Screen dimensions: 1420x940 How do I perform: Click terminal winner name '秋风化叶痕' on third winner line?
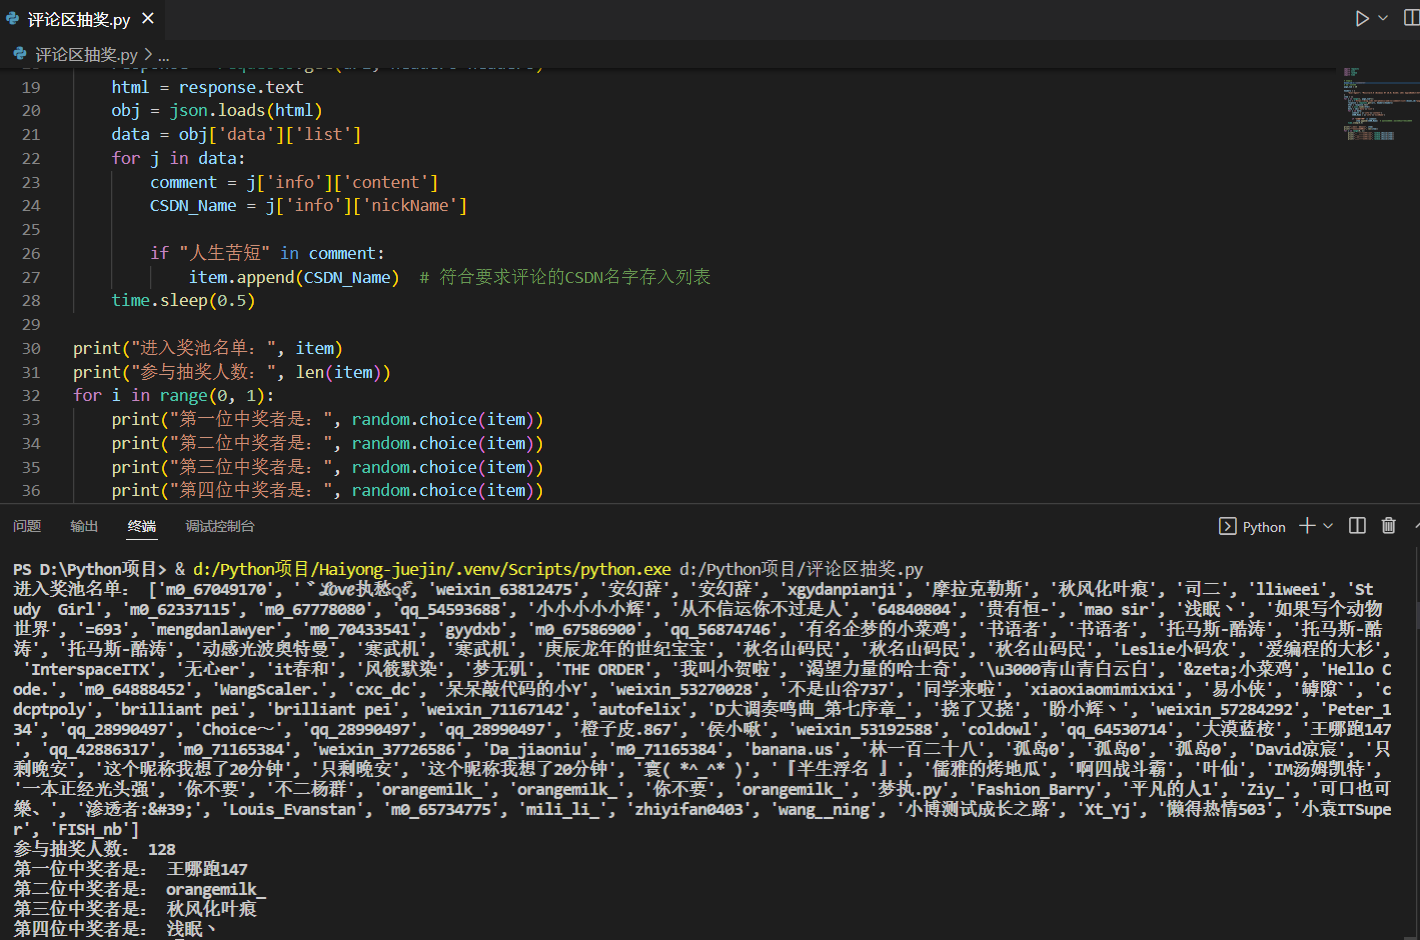tap(211, 909)
